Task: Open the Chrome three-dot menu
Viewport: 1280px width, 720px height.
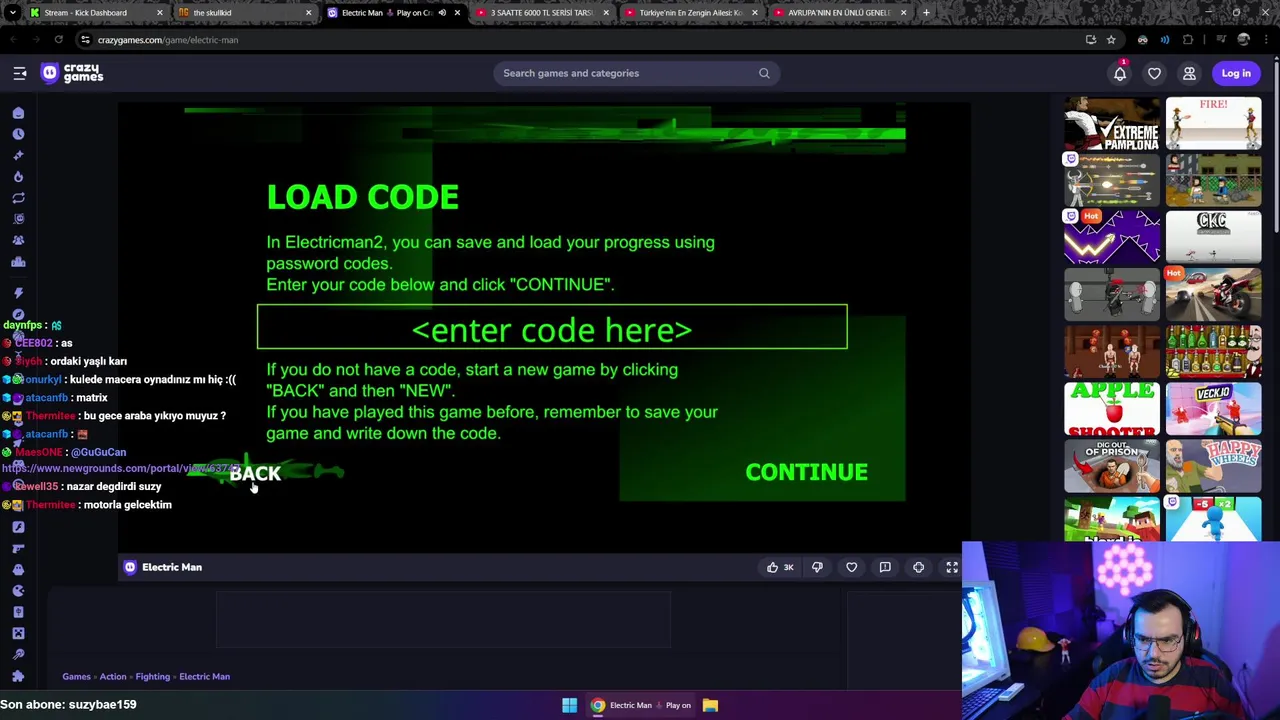Action: point(1268,40)
